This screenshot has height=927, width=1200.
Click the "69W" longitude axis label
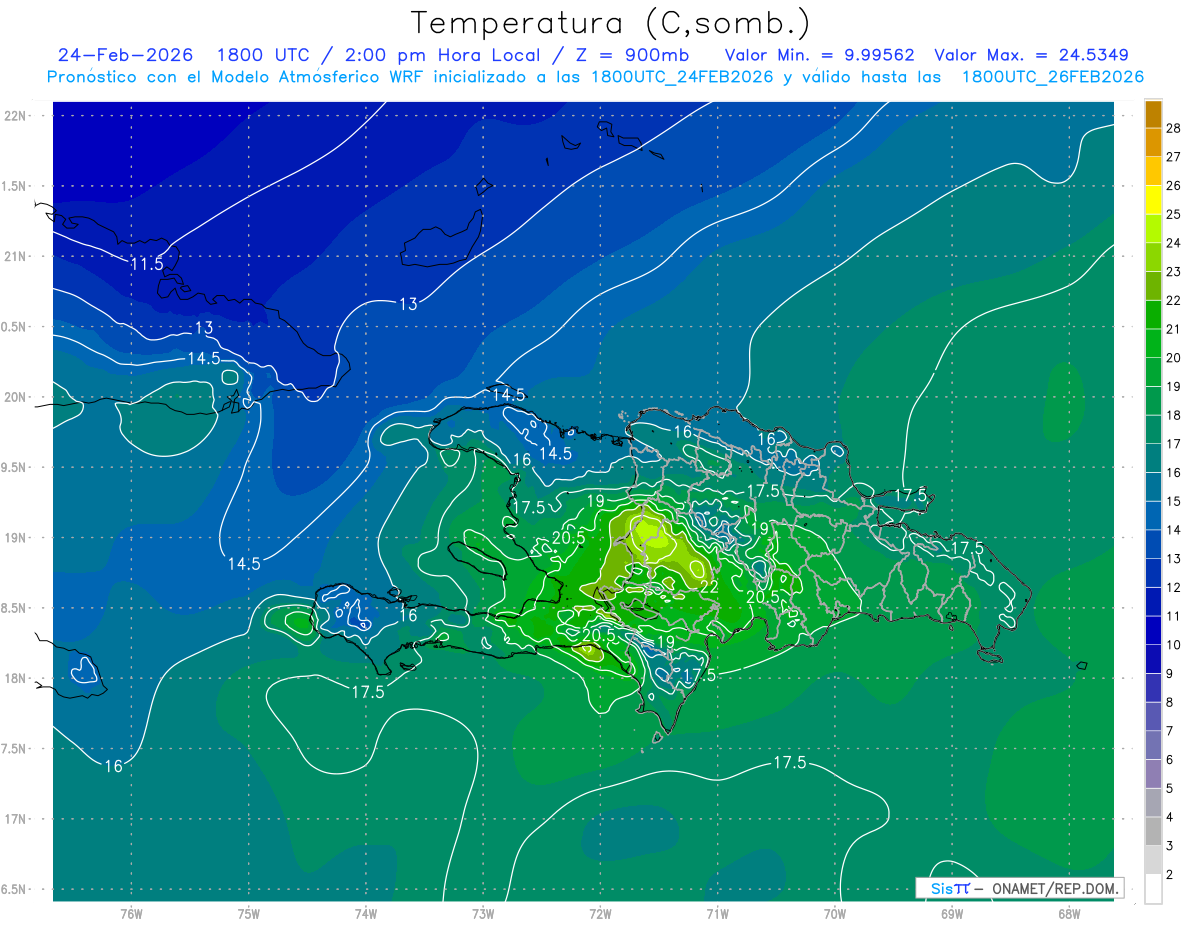(x=952, y=913)
